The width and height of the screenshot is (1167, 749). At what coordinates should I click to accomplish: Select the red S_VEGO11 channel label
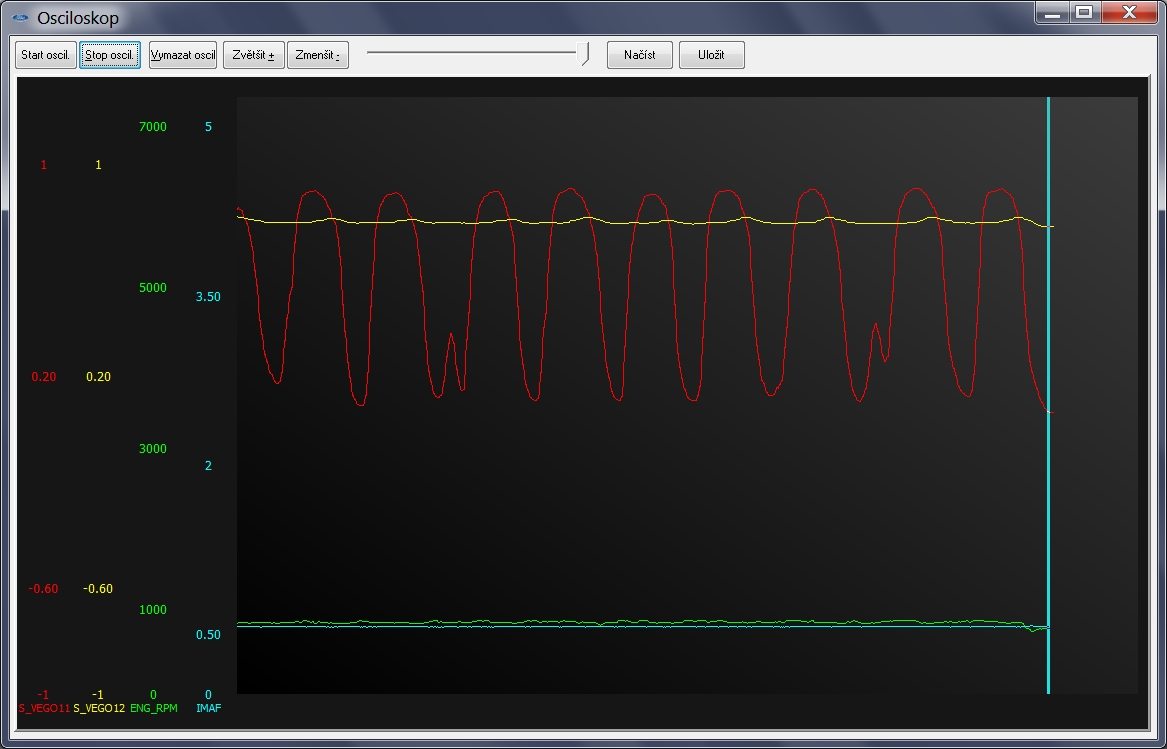point(44,708)
